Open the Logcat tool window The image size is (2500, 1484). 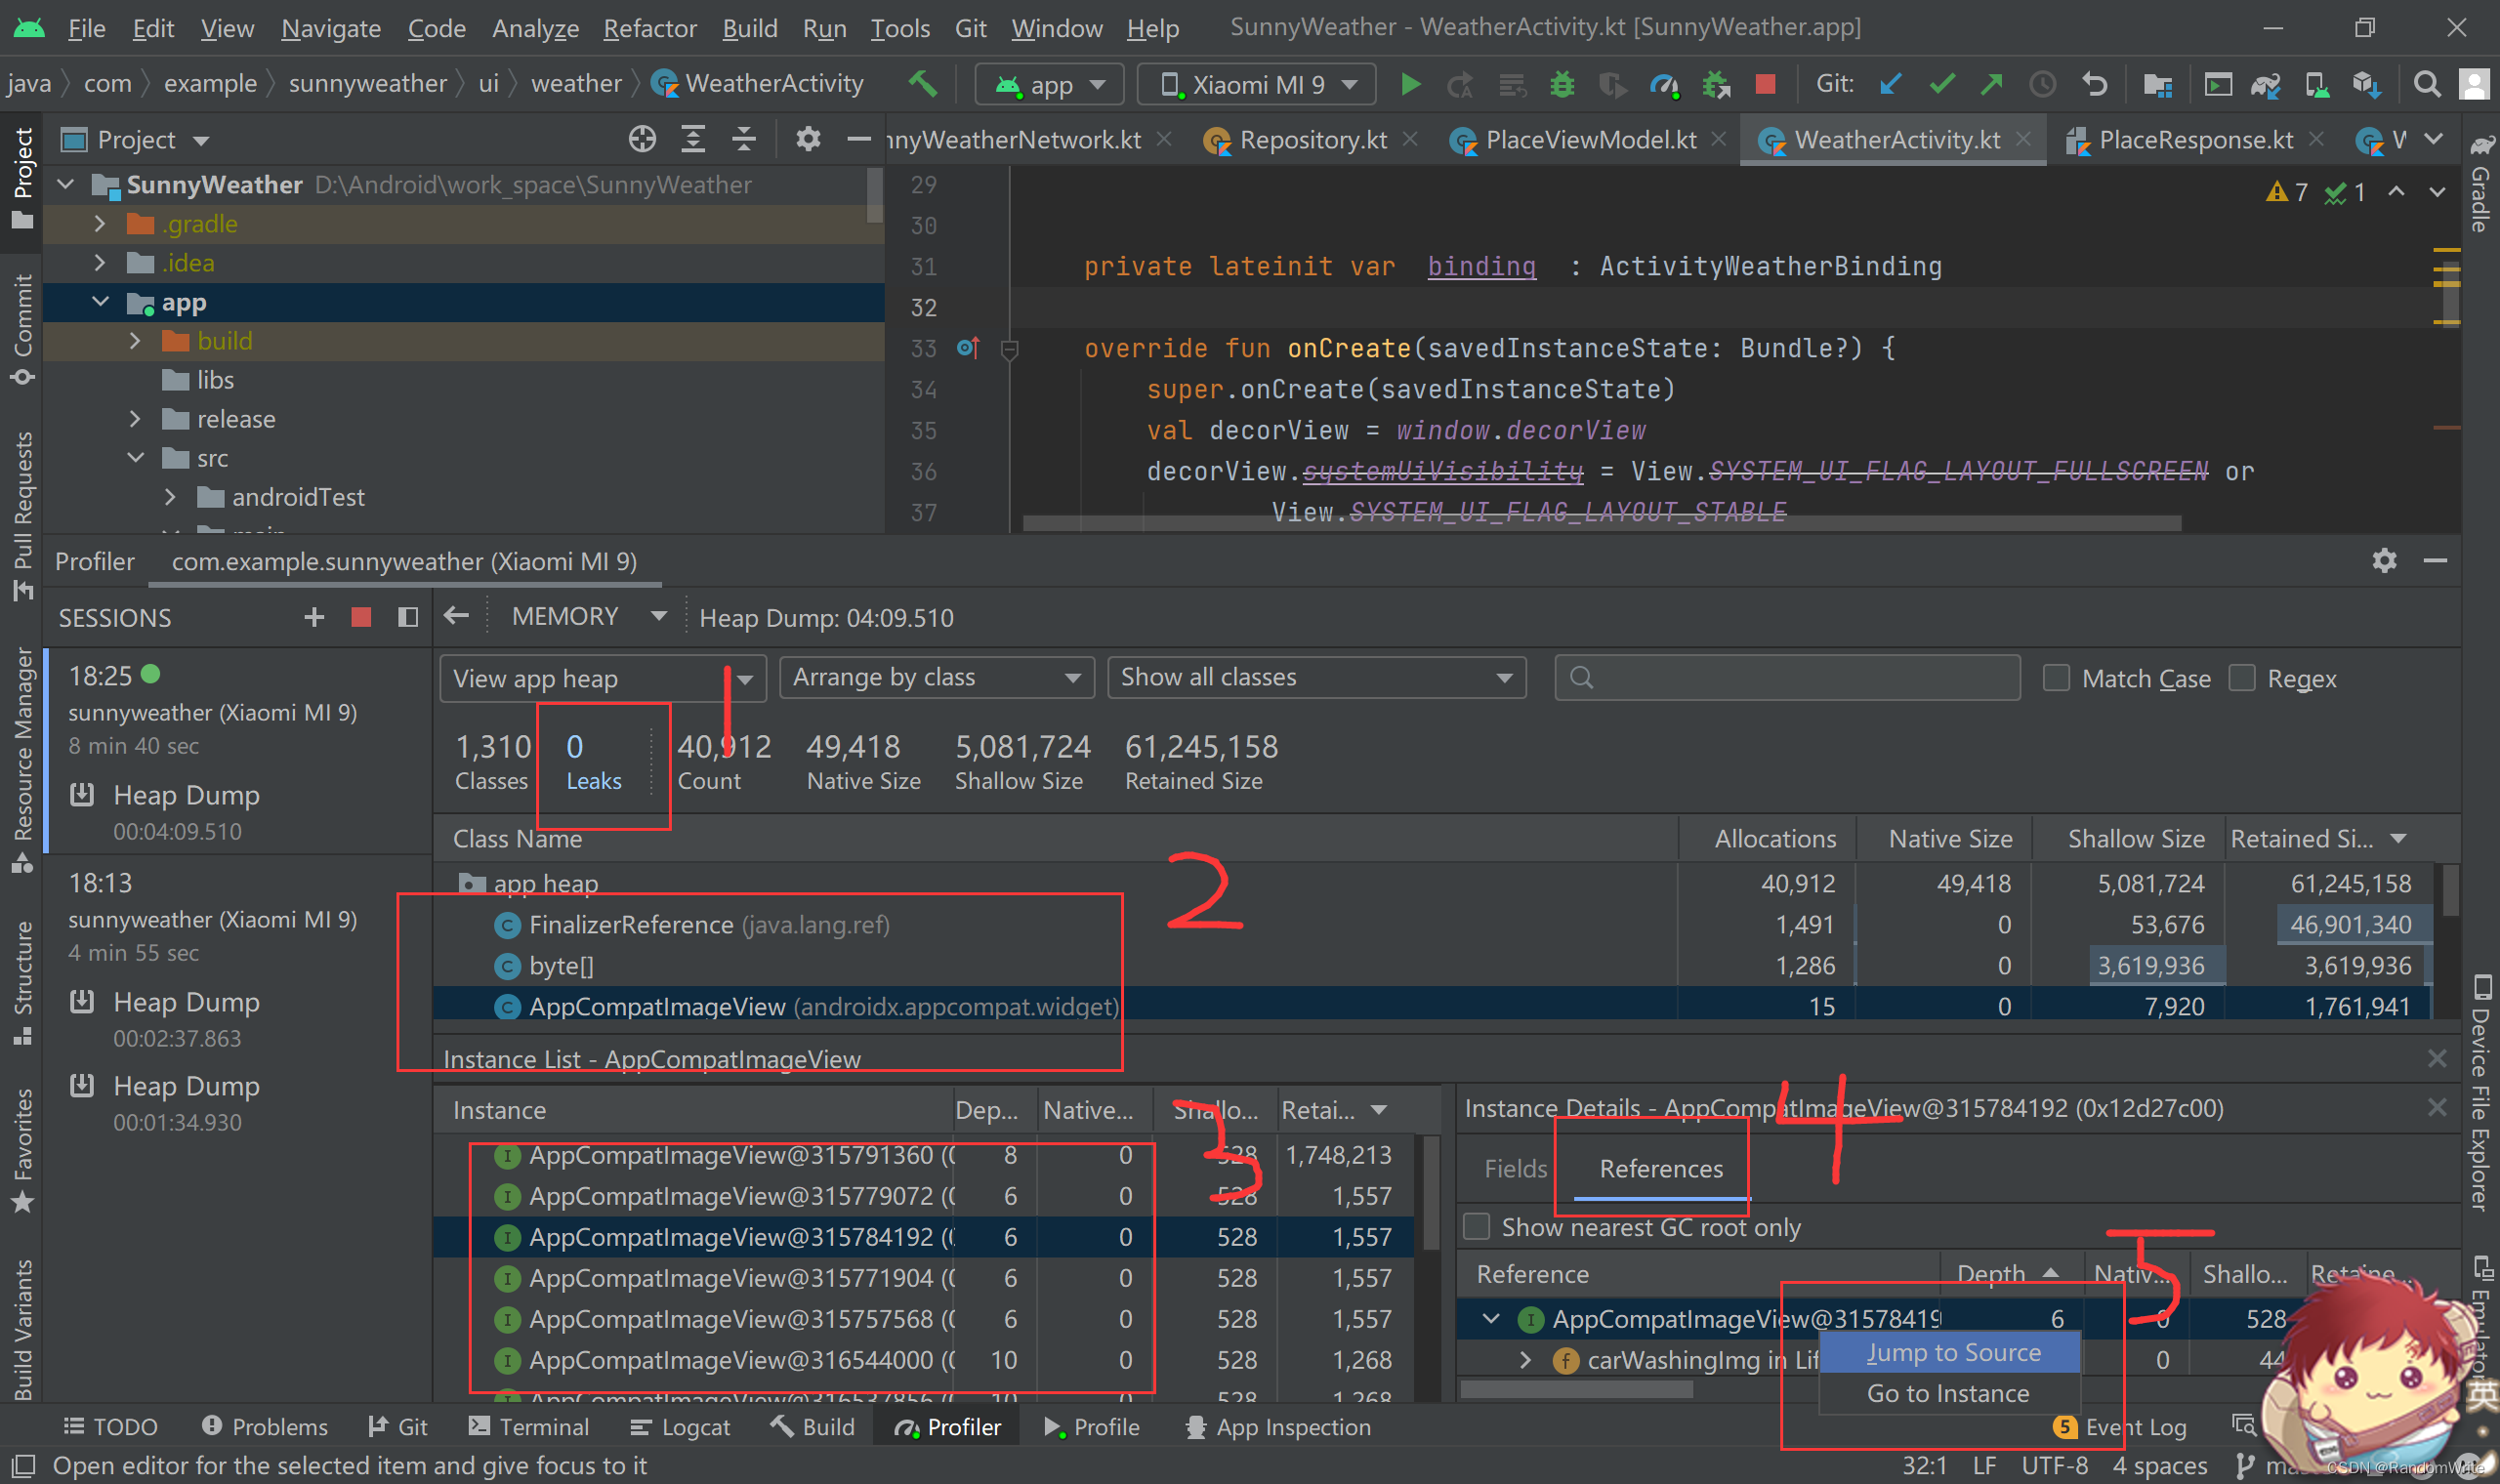pos(681,1427)
